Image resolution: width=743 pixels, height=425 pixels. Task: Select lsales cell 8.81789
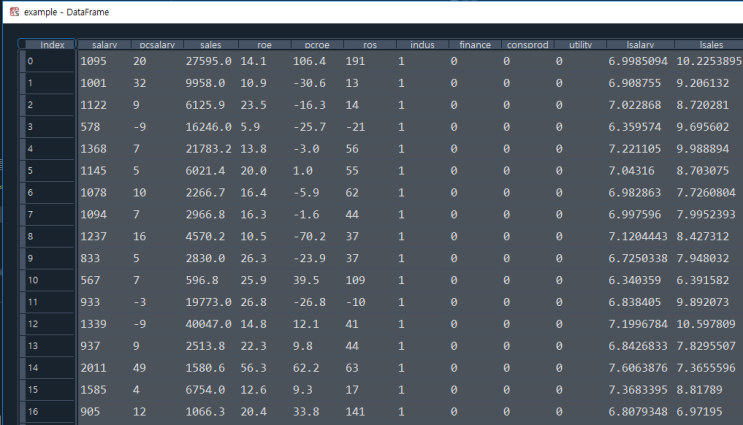tap(699, 389)
